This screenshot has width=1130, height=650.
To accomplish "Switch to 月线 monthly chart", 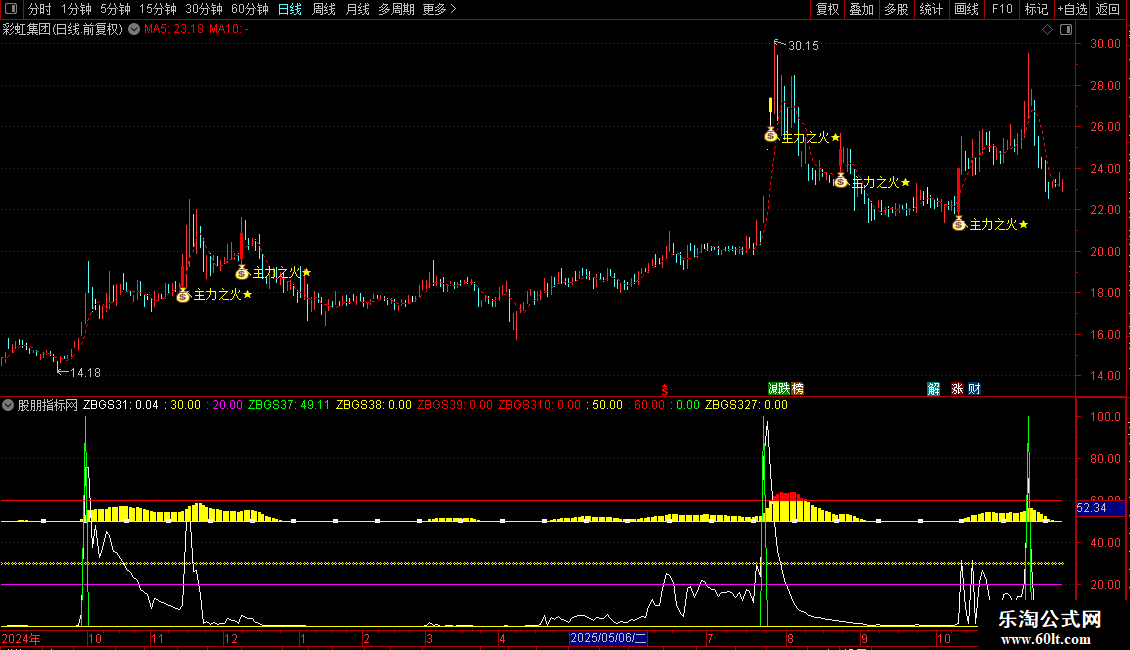I will pyautogui.click(x=357, y=9).
